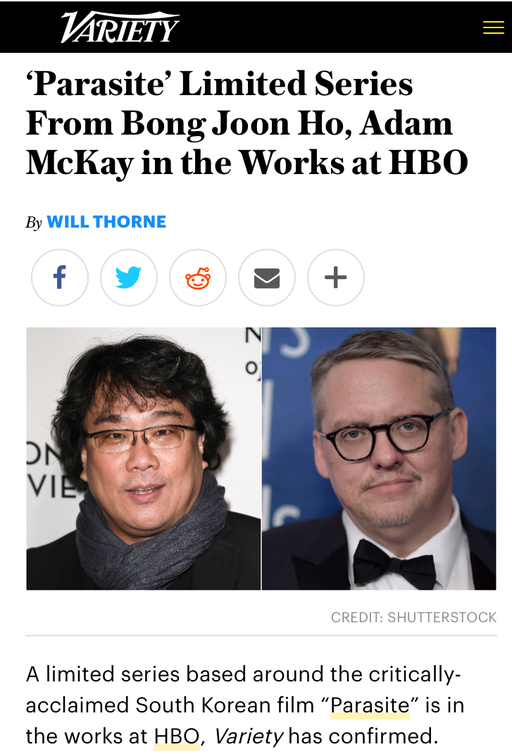Click the 'Parasite' Limited Series headline
This screenshot has height=754, width=512.
coord(247,123)
